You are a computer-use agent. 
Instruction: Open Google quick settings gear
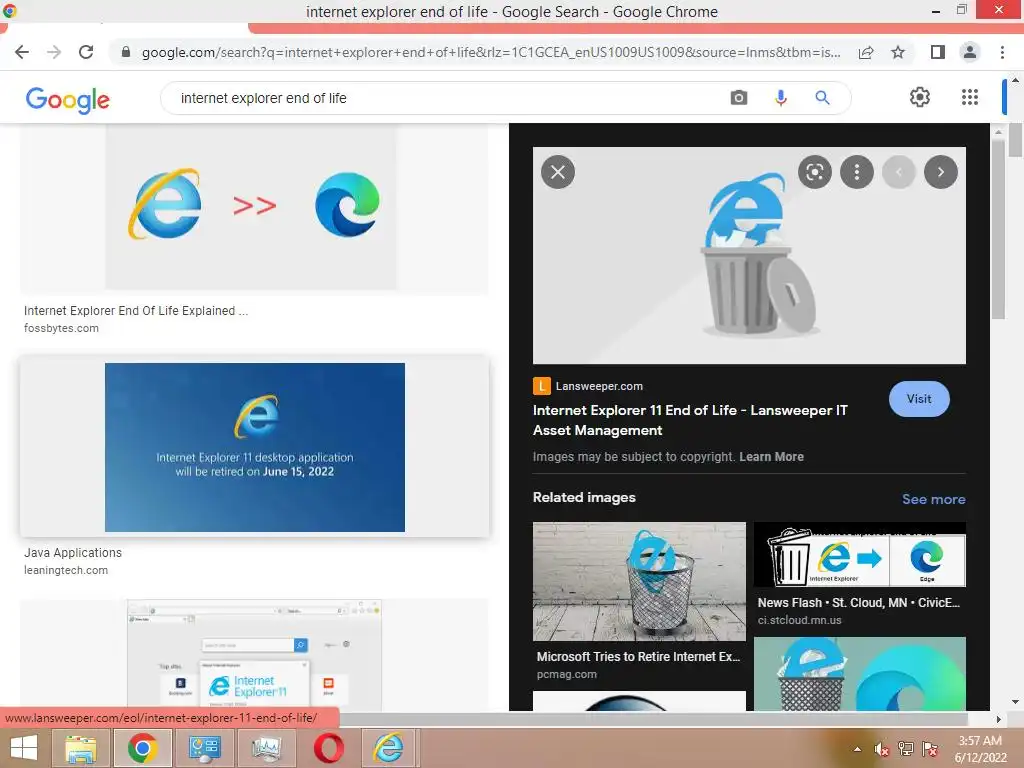pos(920,97)
